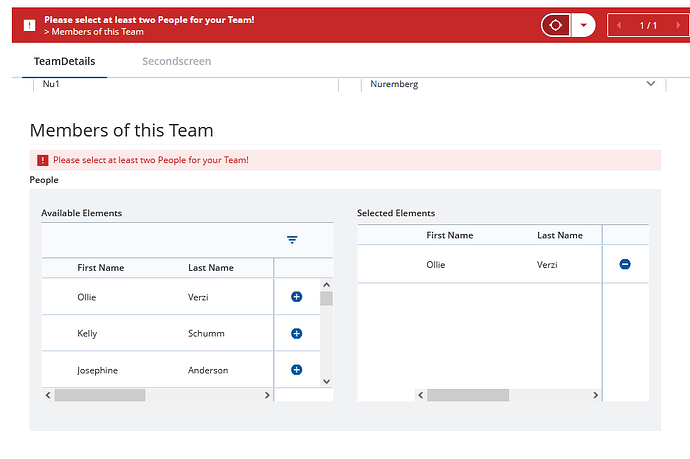Select the 'Ollie' cell in Available Elements
The width and height of the screenshot is (690, 459).
coord(87,297)
